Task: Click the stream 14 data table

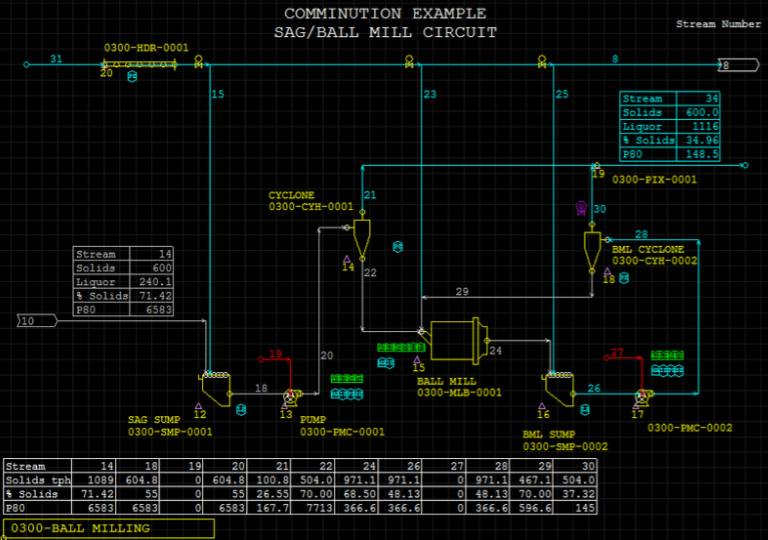Action: tap(124, 282)
